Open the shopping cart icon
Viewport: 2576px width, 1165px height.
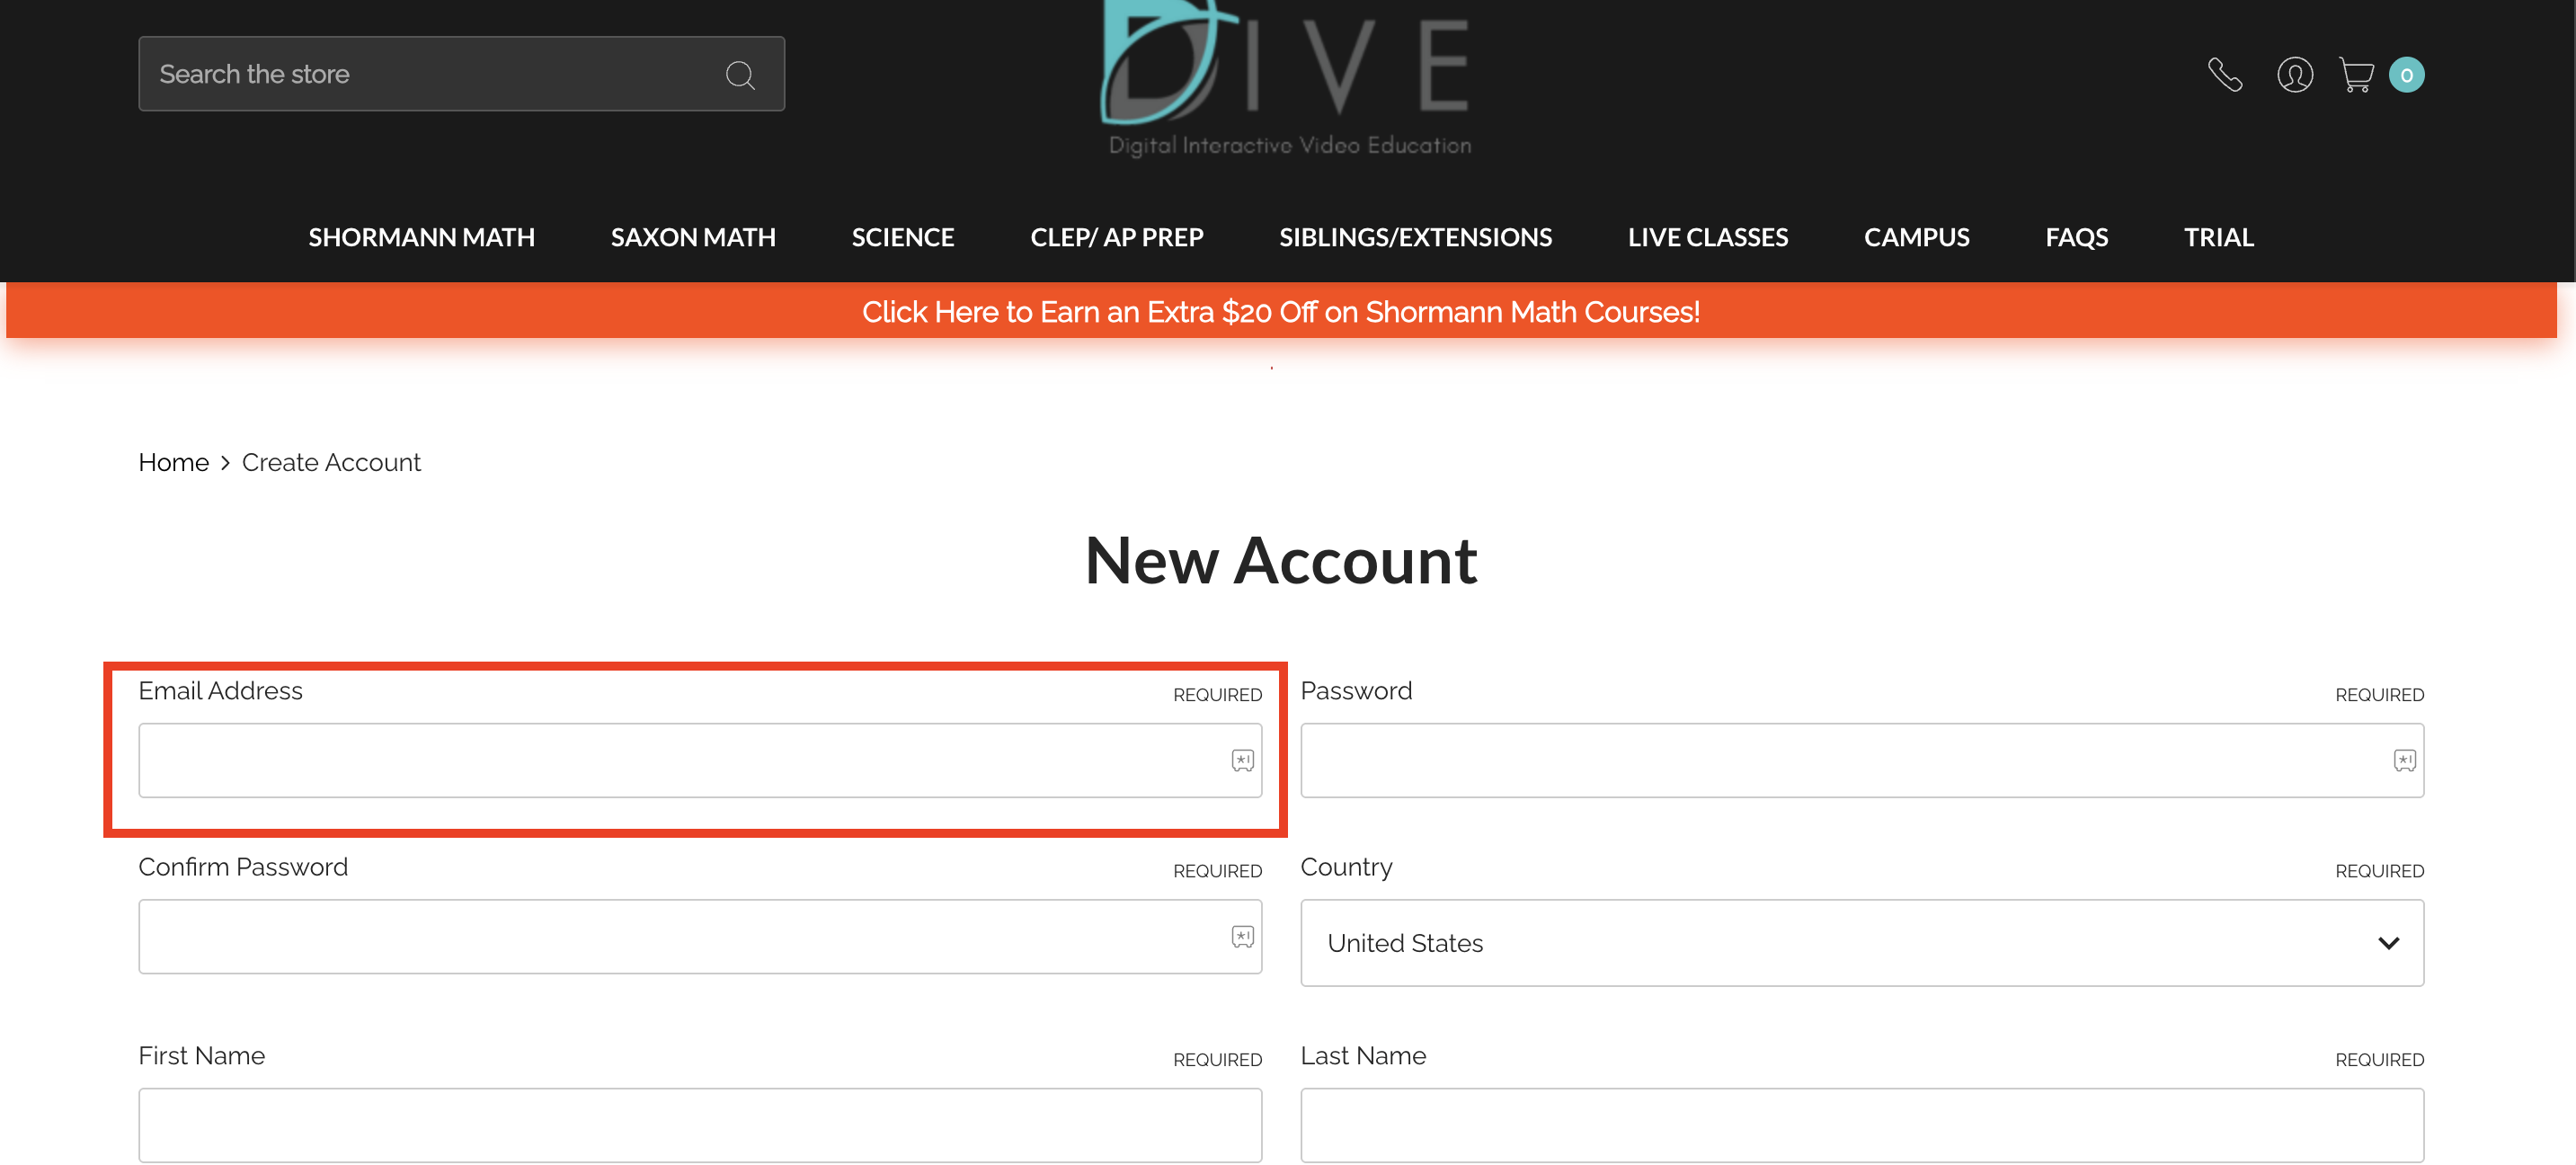pyautogui.click(x=2357, y=75)
